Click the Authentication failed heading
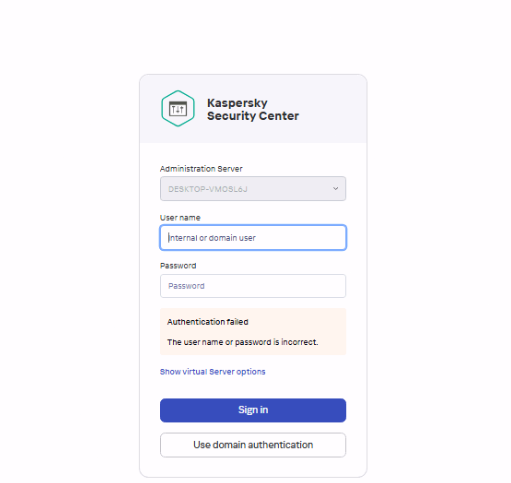Screen dimensions: 511x483 tap(208, 322)
